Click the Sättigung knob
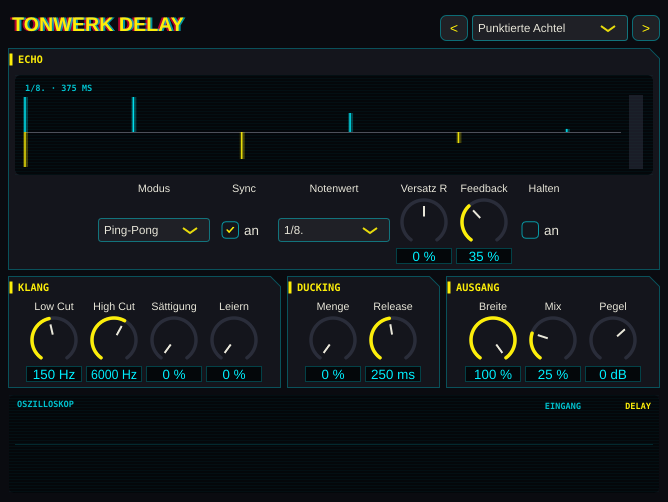Image resolution: width=668 pixels, height=502 pixels. 174,340
